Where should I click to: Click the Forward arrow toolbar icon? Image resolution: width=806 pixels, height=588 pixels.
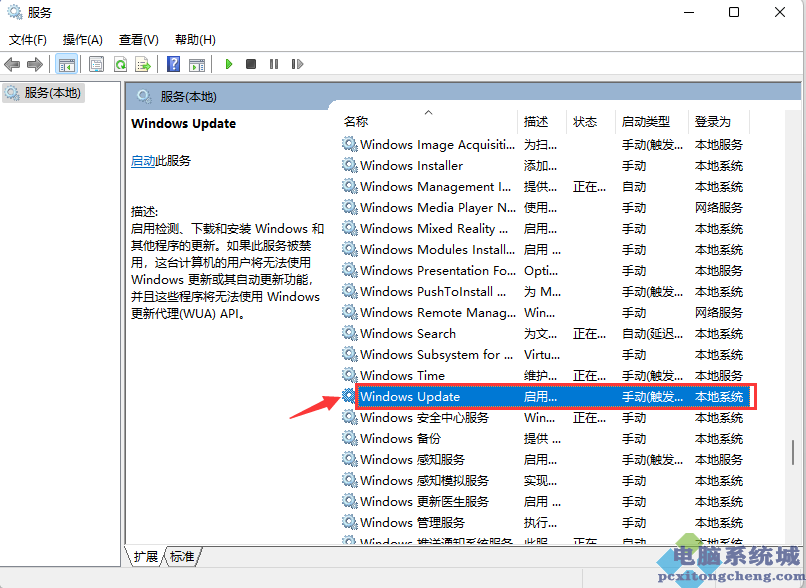(34, 64)
